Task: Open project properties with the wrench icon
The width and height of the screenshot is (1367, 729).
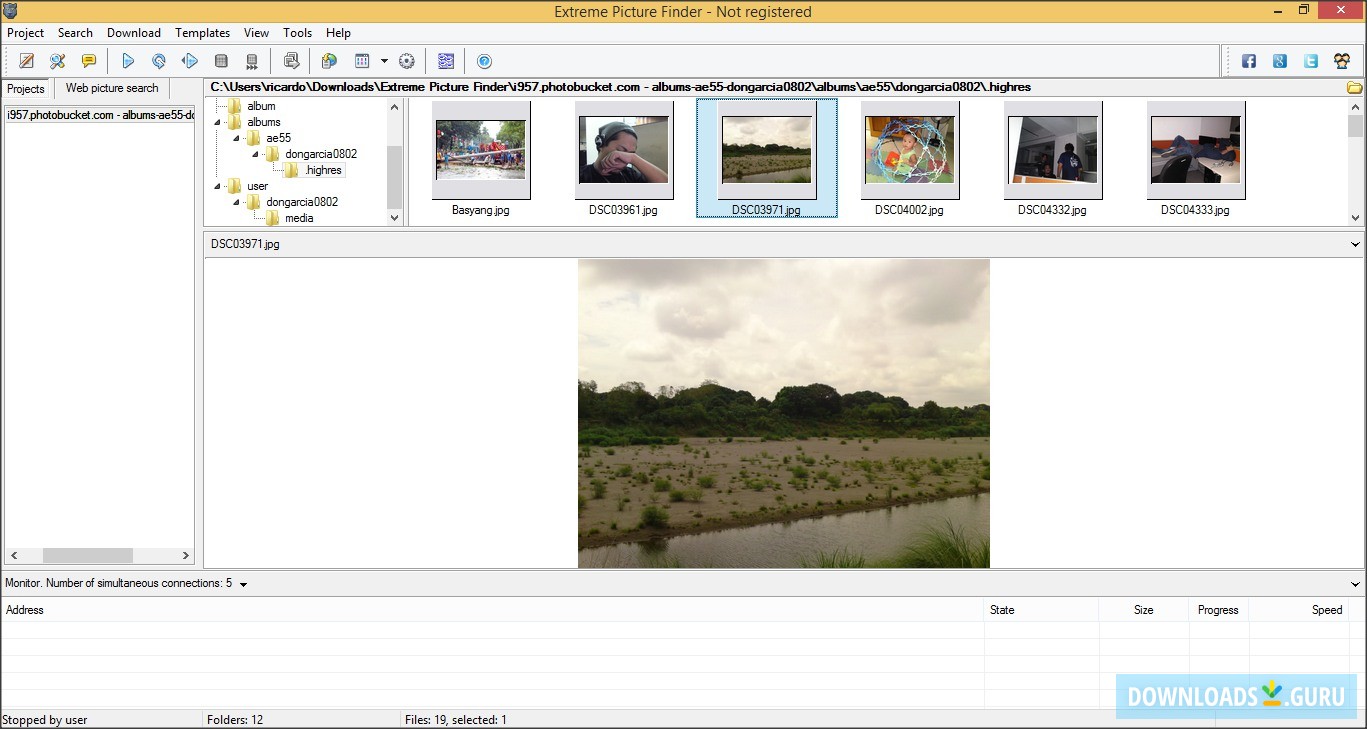Action: (57, 61)
